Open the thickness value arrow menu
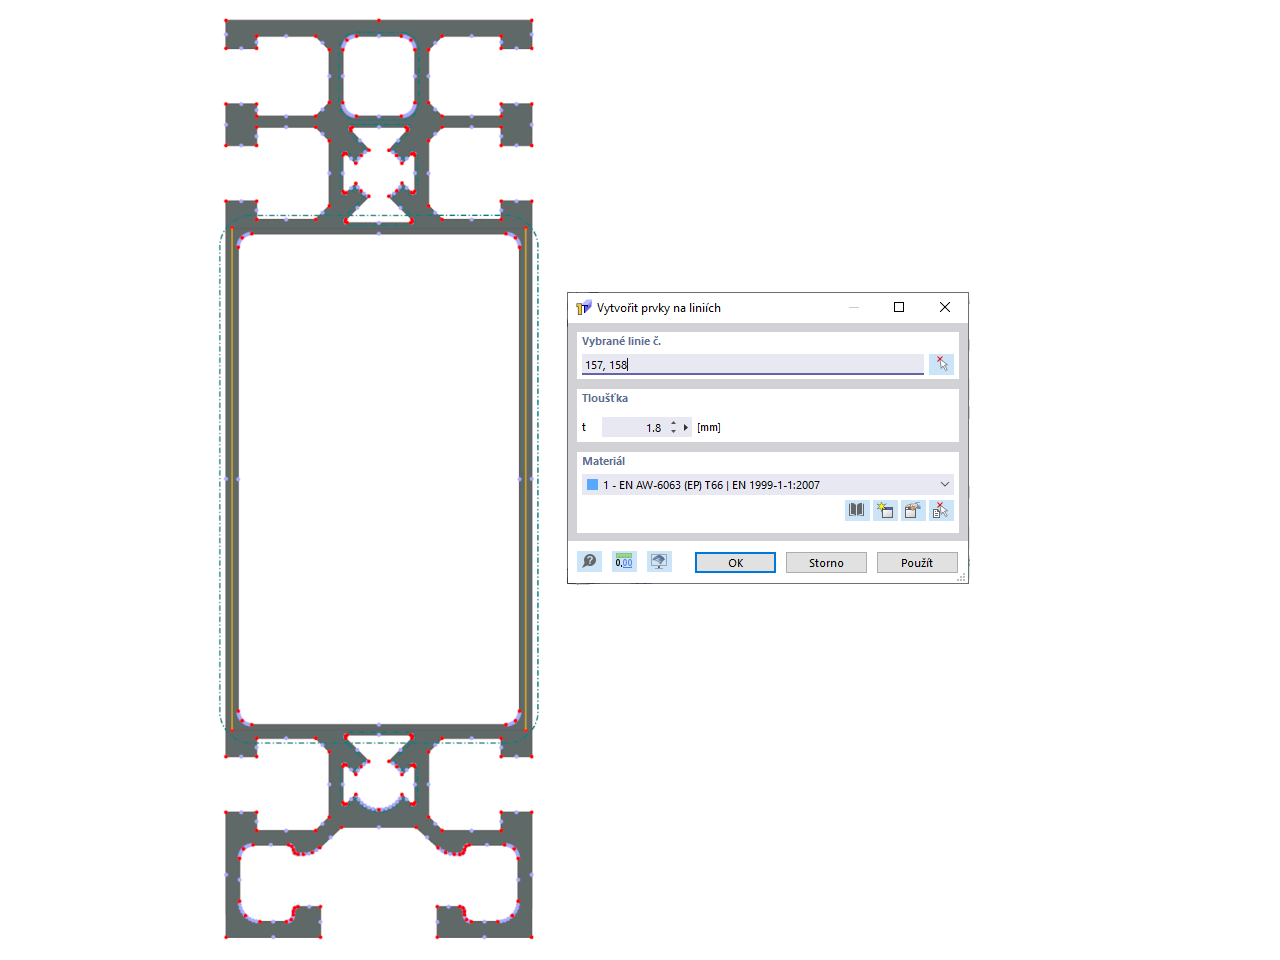Image resolution: width=1280 pixels, height=960 pixels. click(x=686, y=428)
